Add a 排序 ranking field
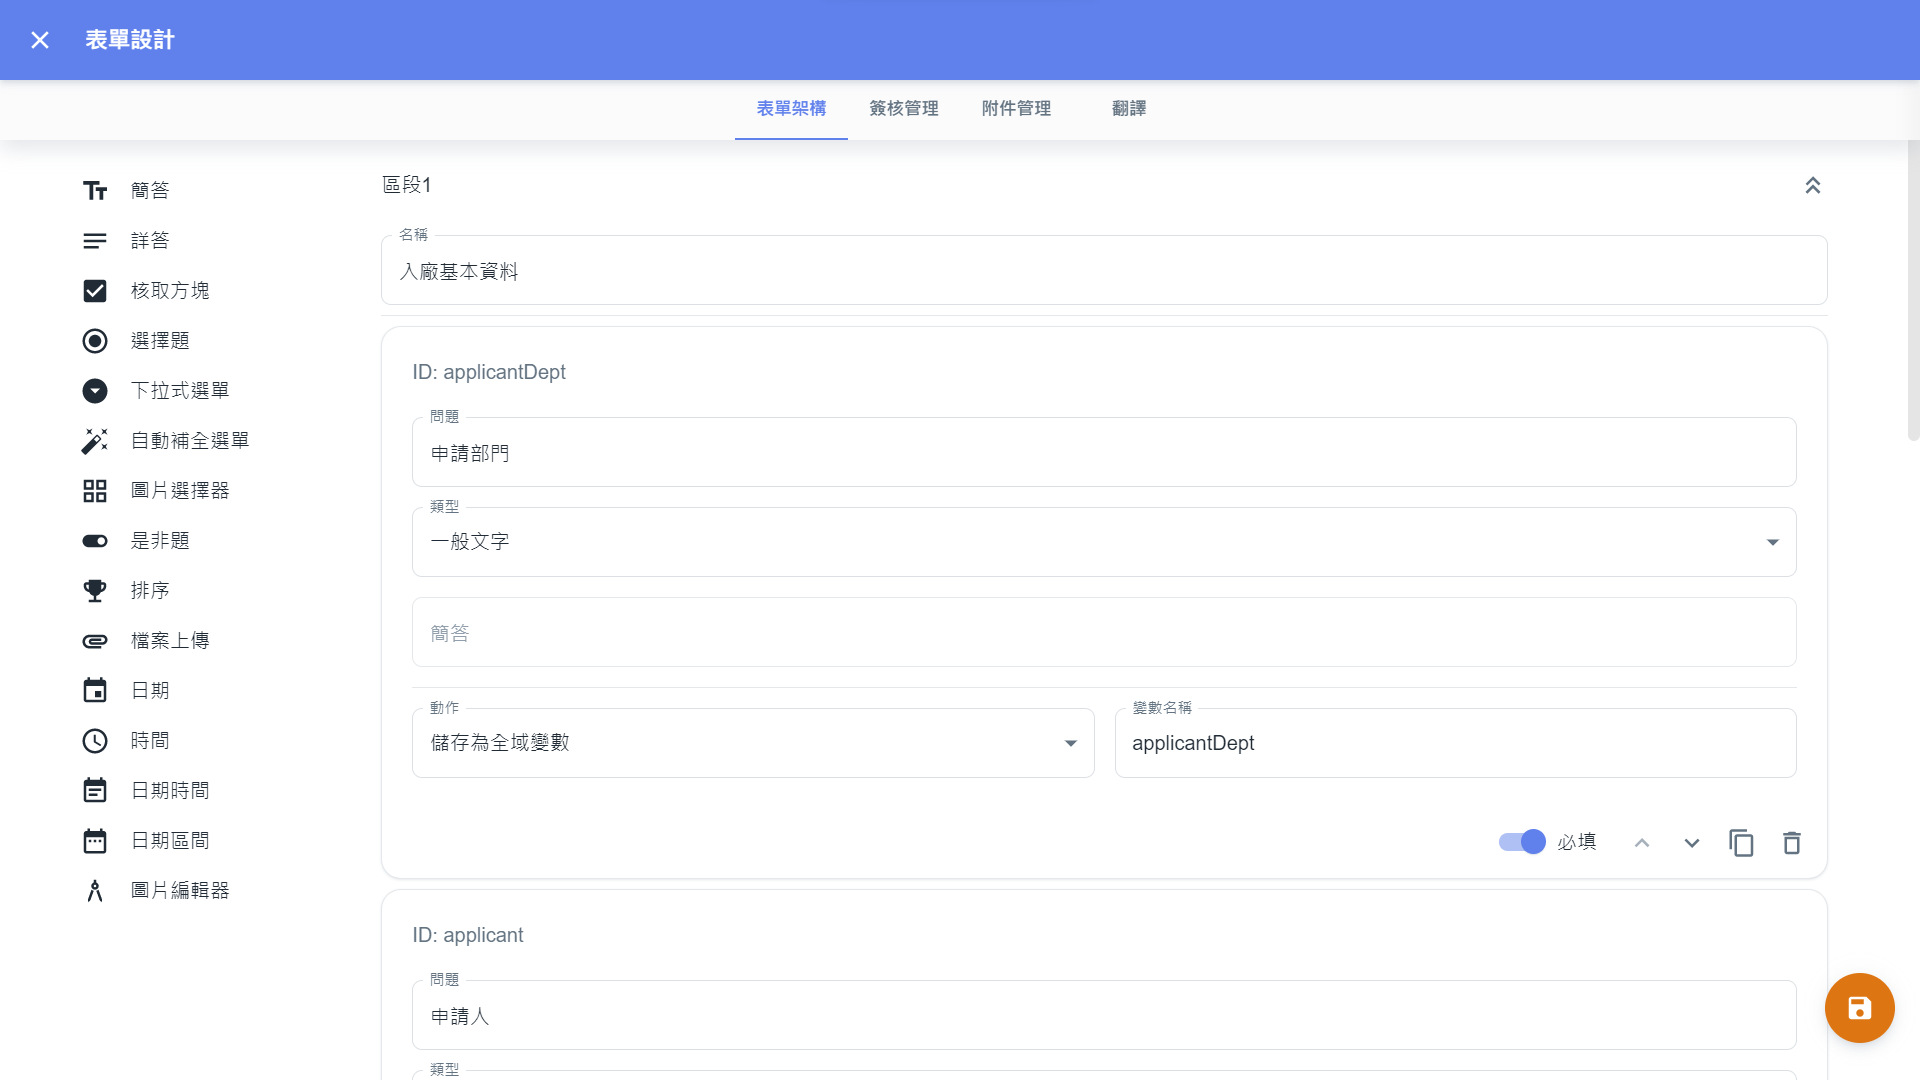 (x=149, y=590)
